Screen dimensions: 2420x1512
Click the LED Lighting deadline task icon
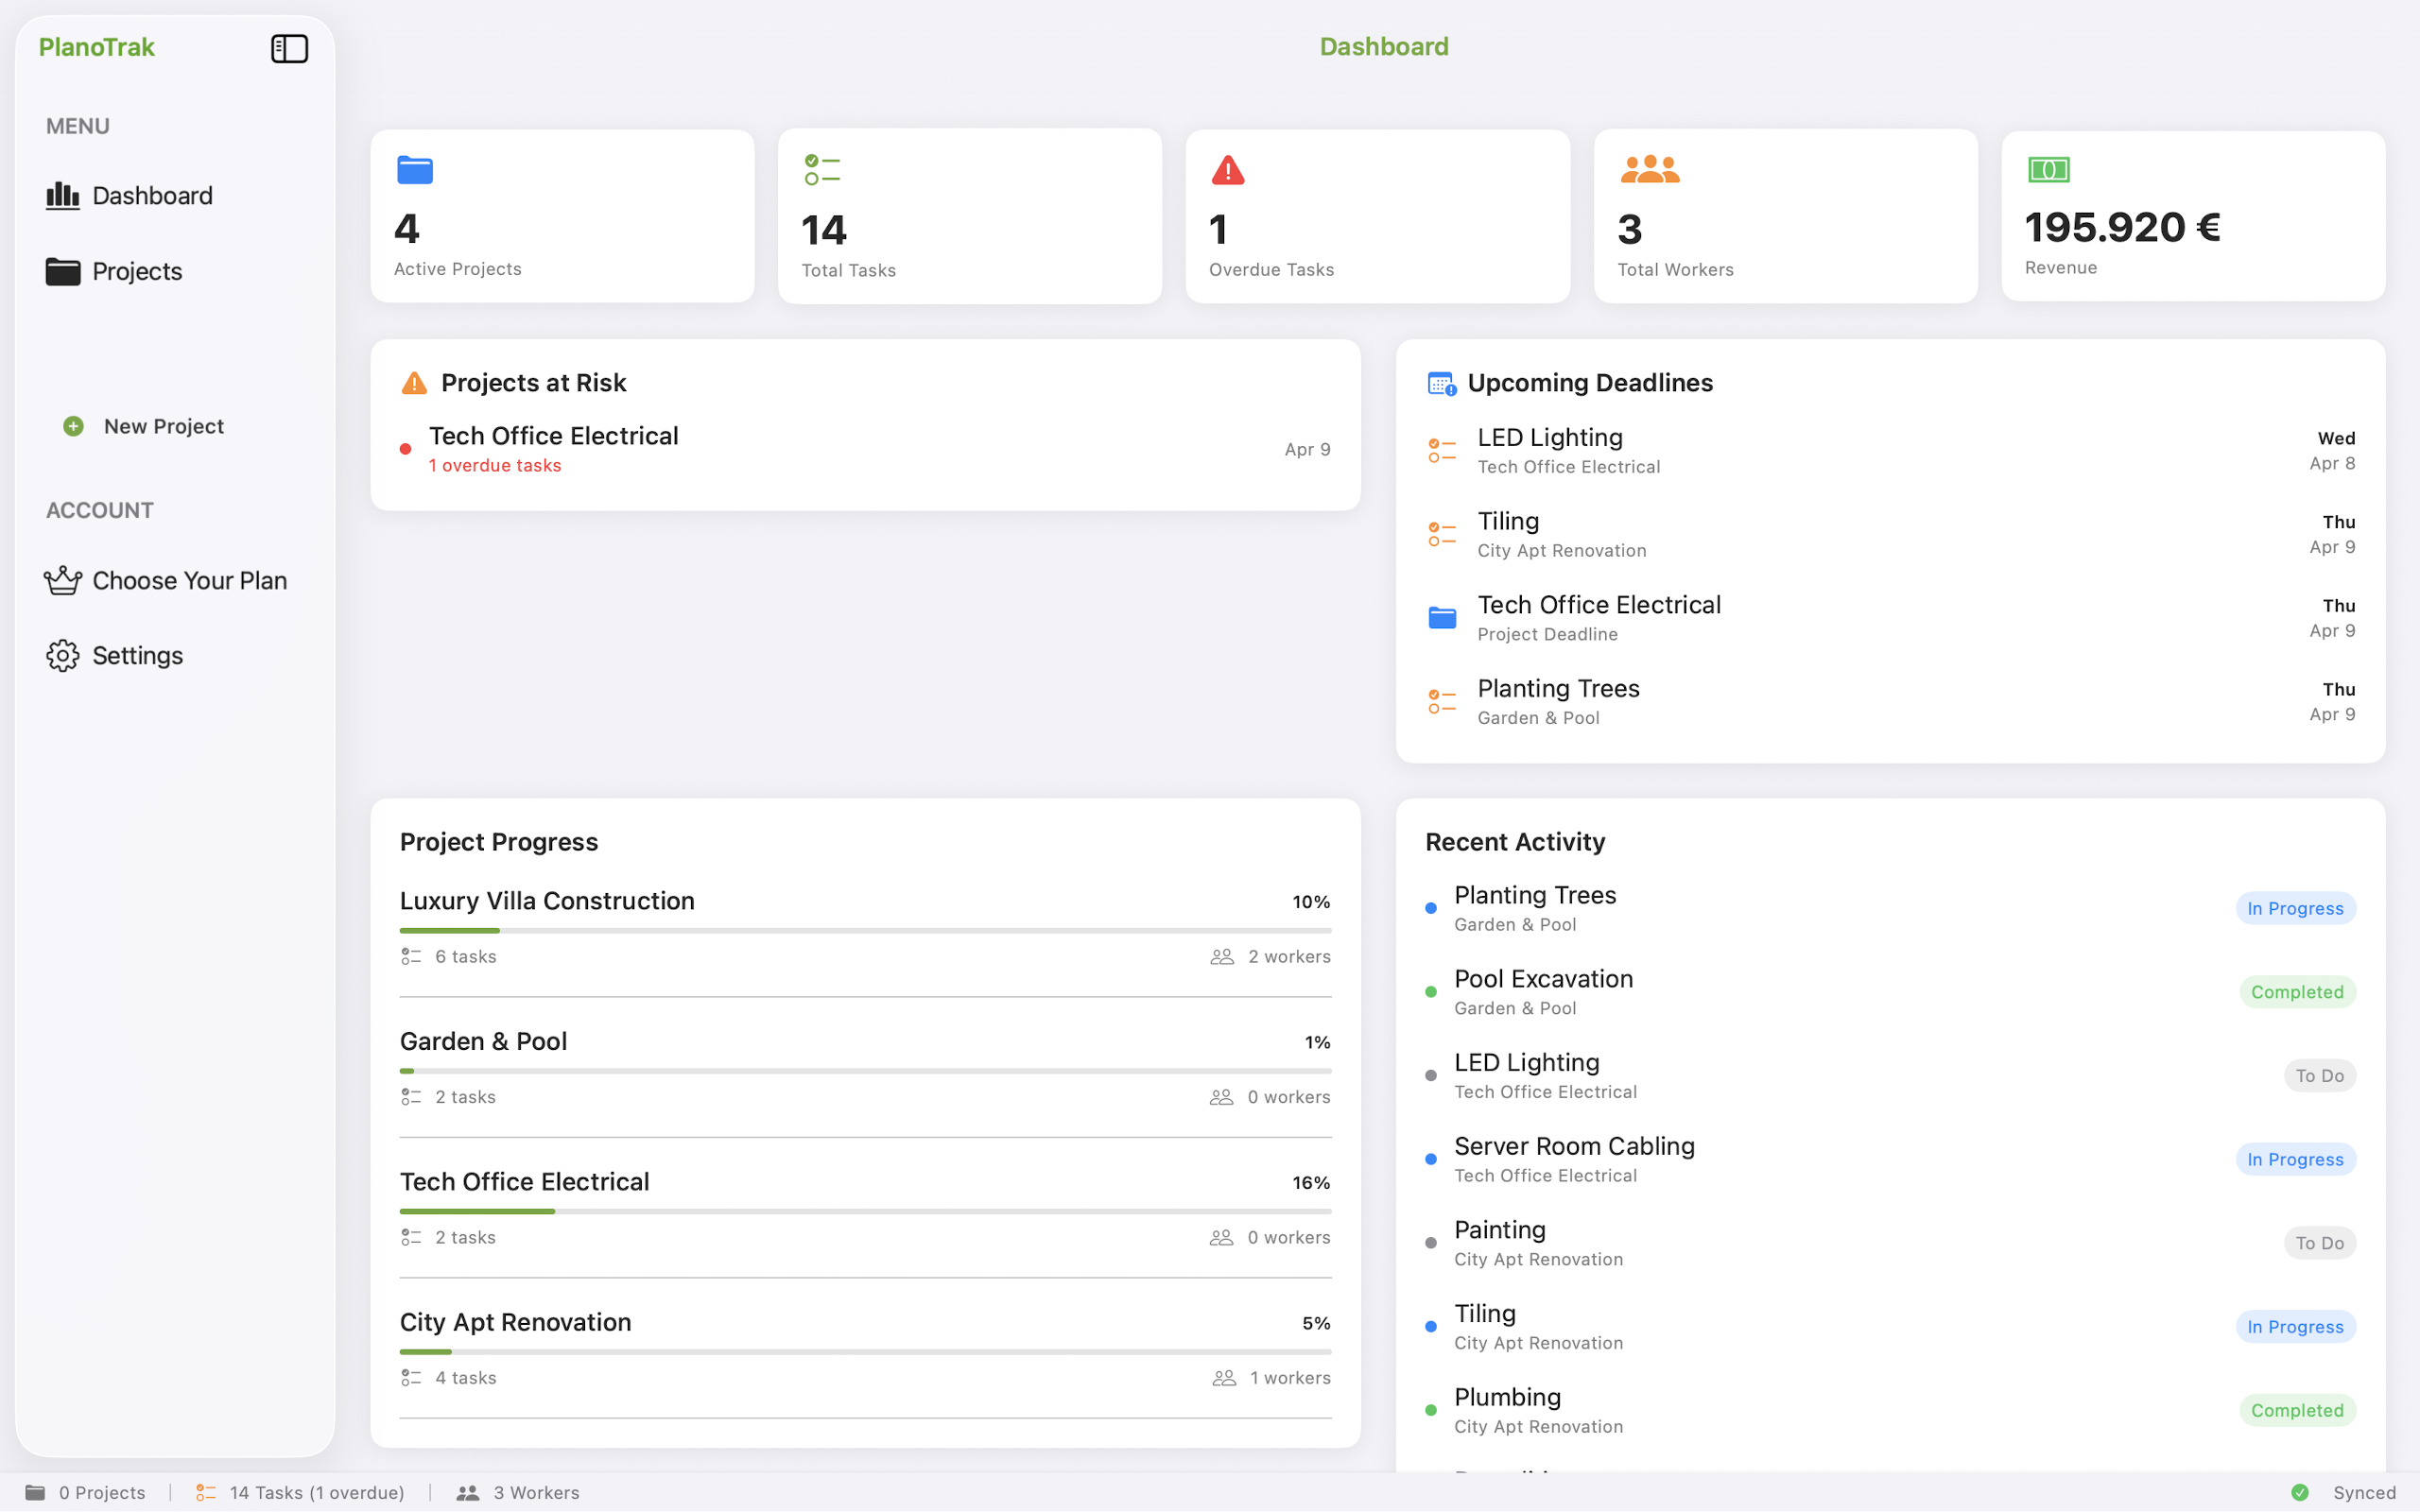[1441, 451]
